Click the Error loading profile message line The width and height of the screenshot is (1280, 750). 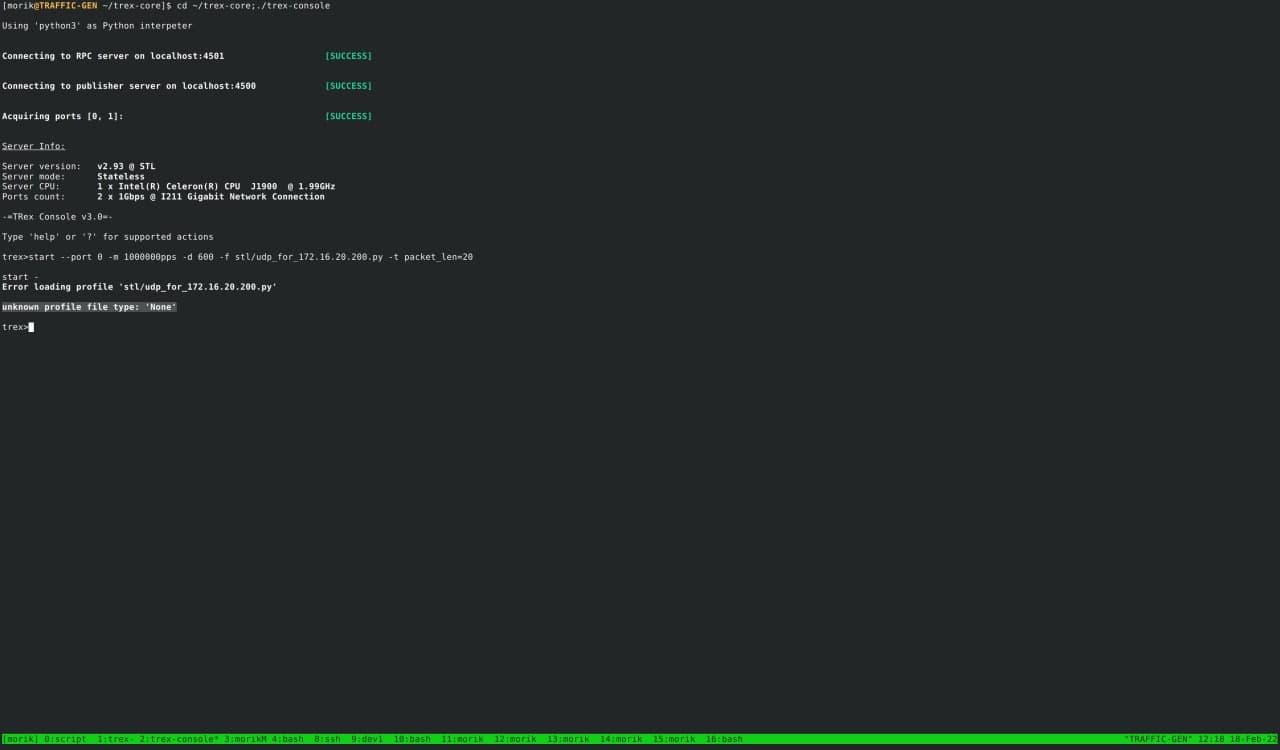tap(139, 287)
